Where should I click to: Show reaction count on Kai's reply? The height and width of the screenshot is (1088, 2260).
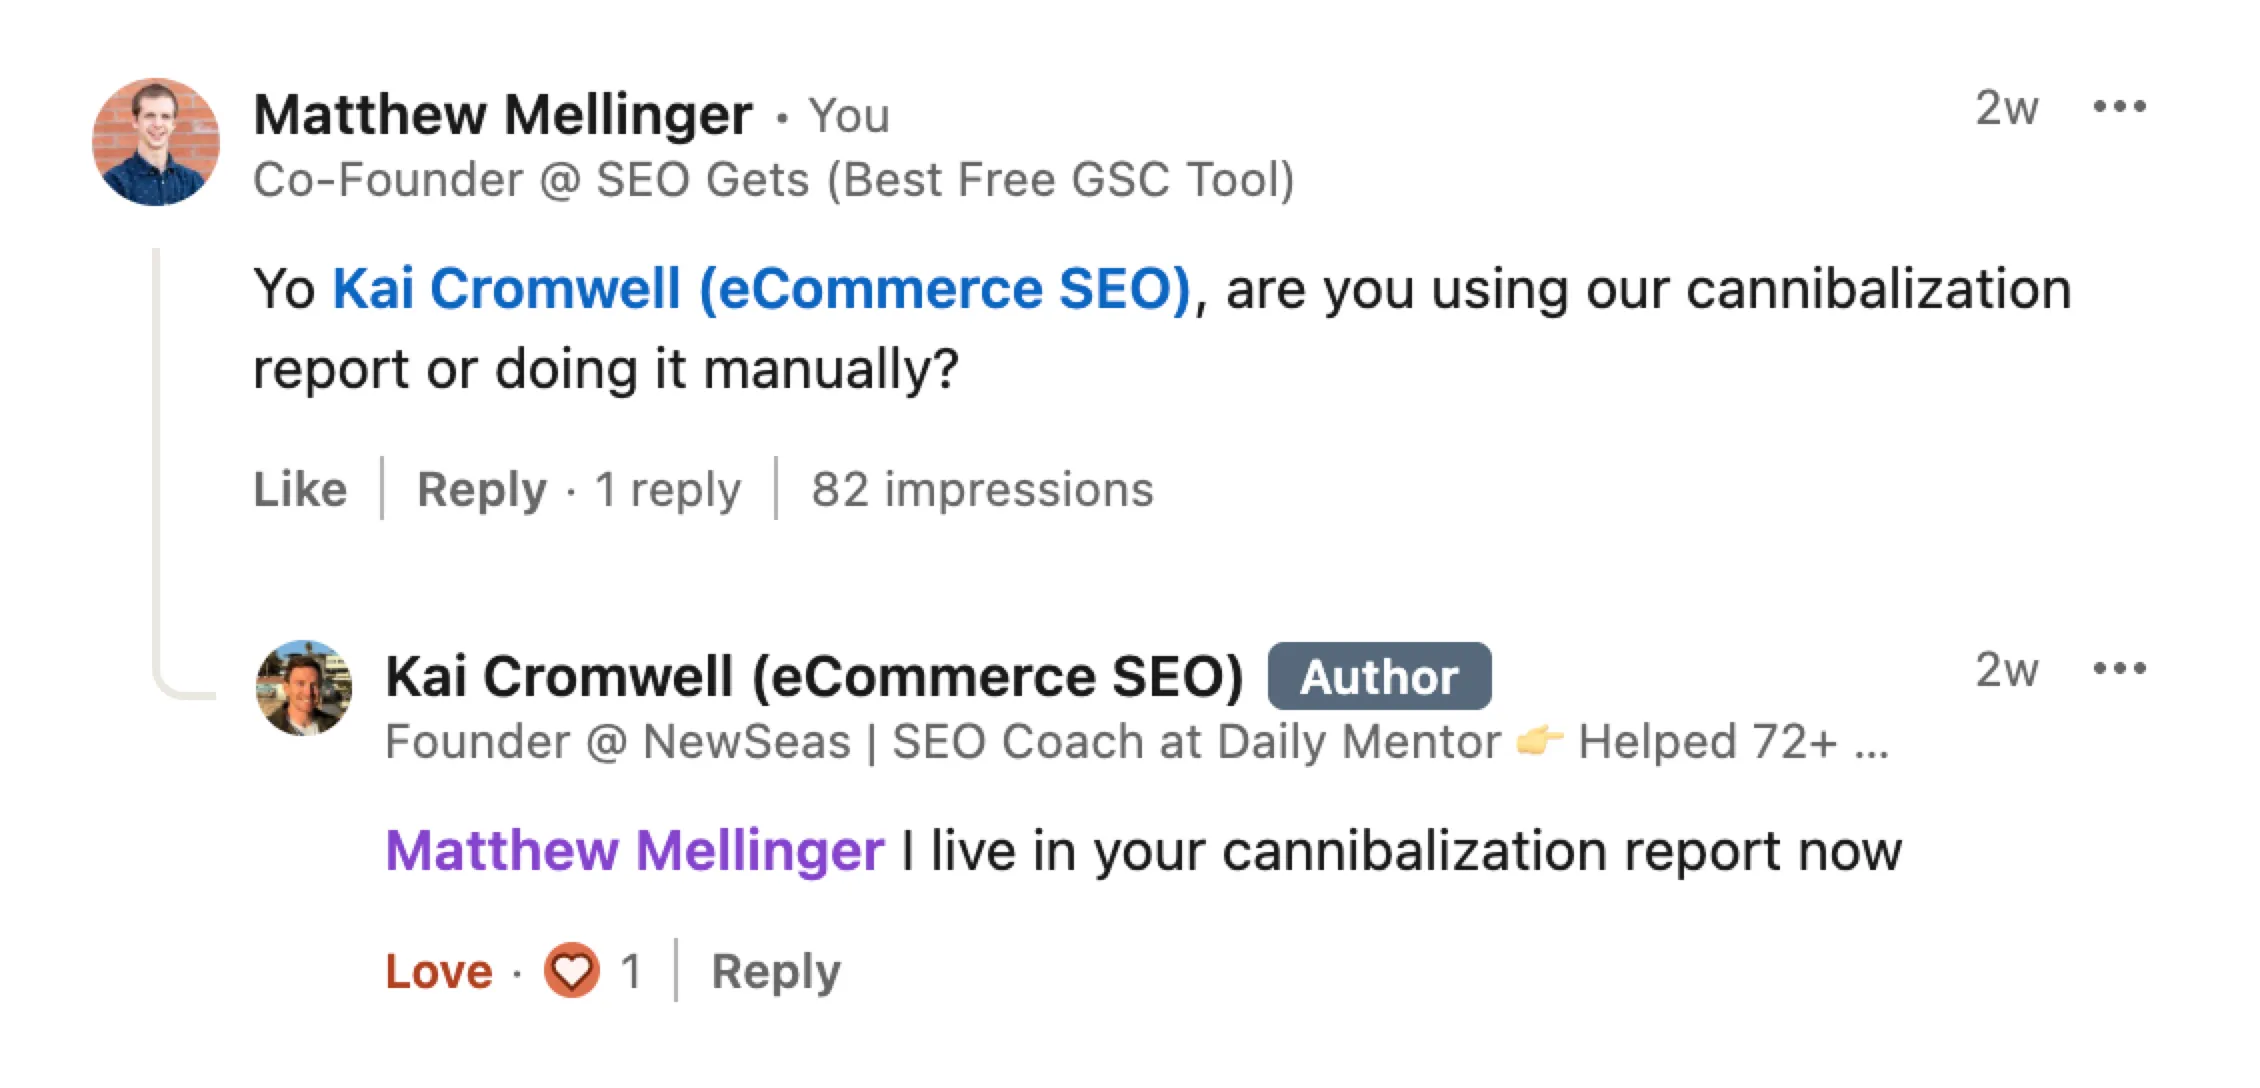click(x=630, y=971)
